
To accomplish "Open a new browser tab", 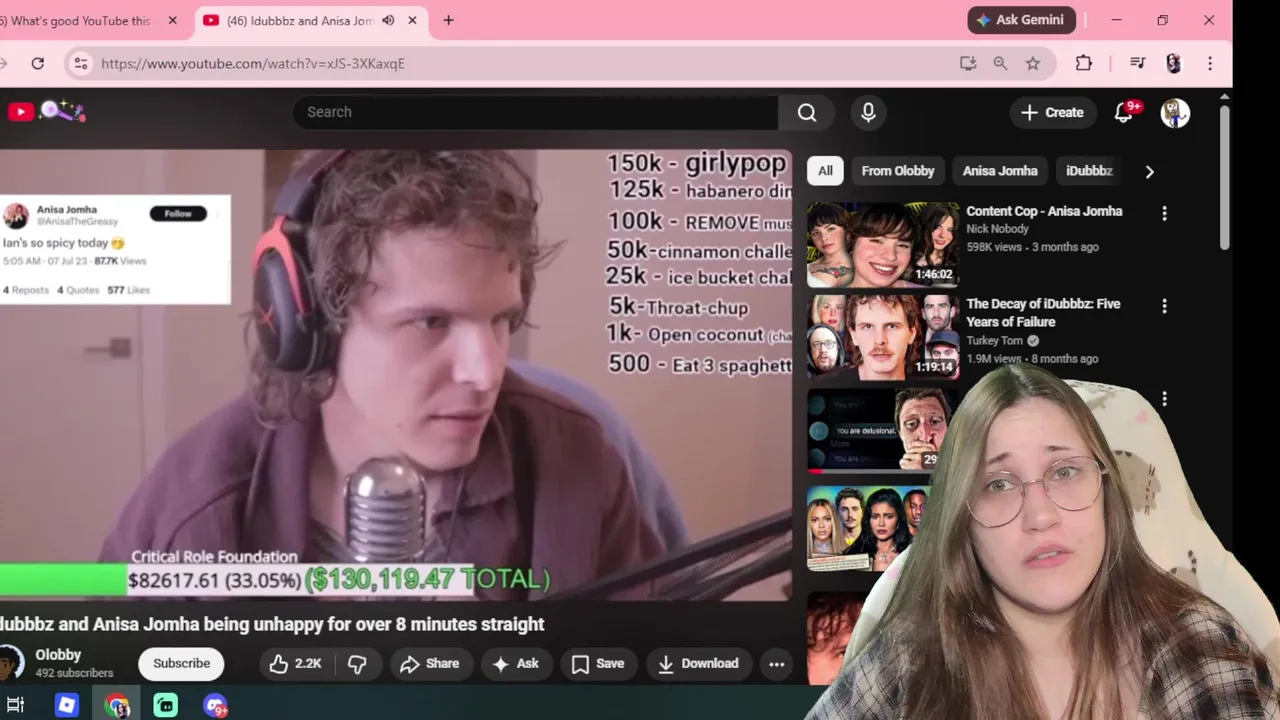I will coord(448,20).
